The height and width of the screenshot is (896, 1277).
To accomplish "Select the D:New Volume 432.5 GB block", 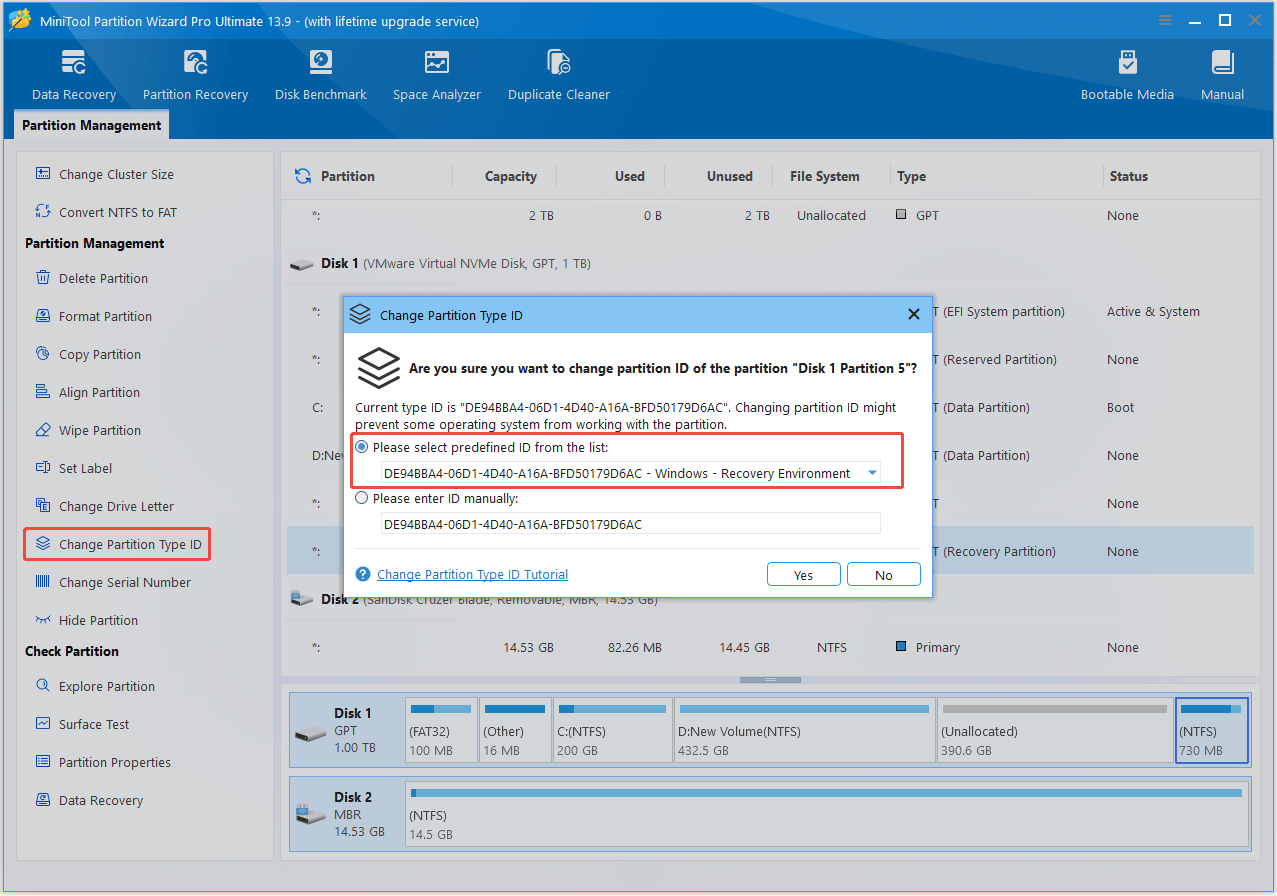I will tap(805, 731).
